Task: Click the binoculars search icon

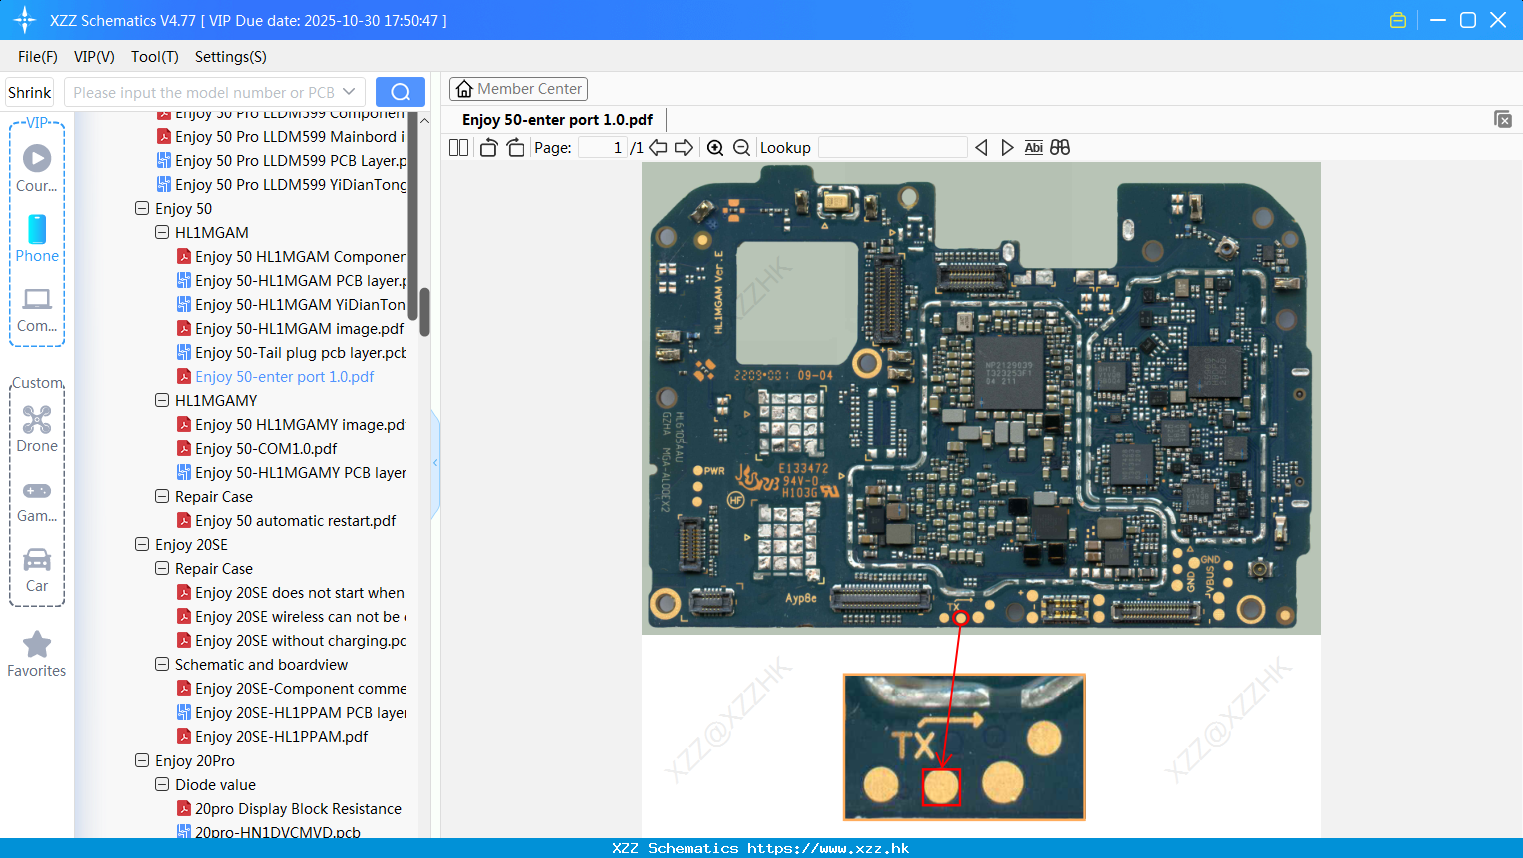Action: tap(1060, 147)
